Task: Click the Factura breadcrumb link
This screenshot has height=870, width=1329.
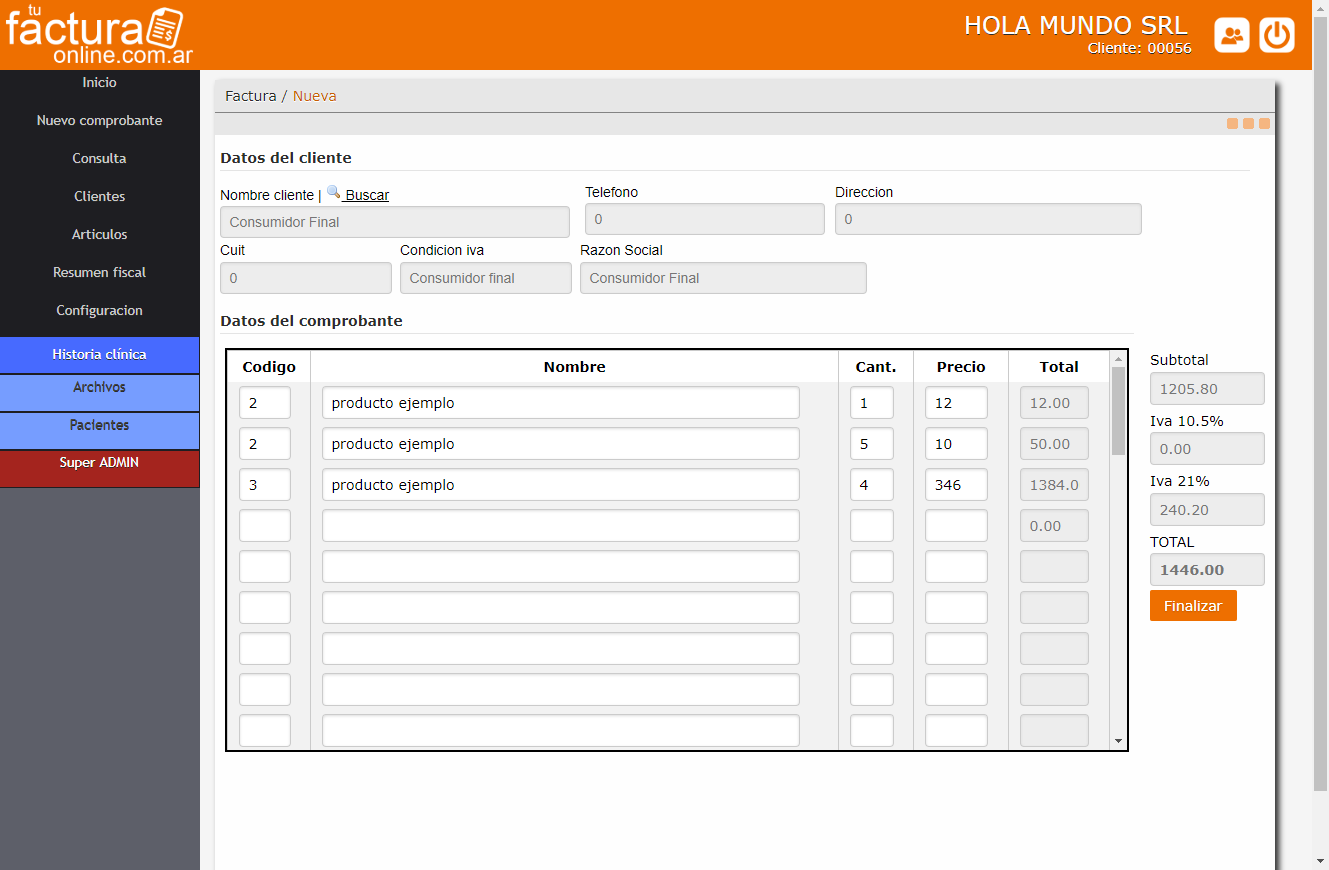Action: 250,96
